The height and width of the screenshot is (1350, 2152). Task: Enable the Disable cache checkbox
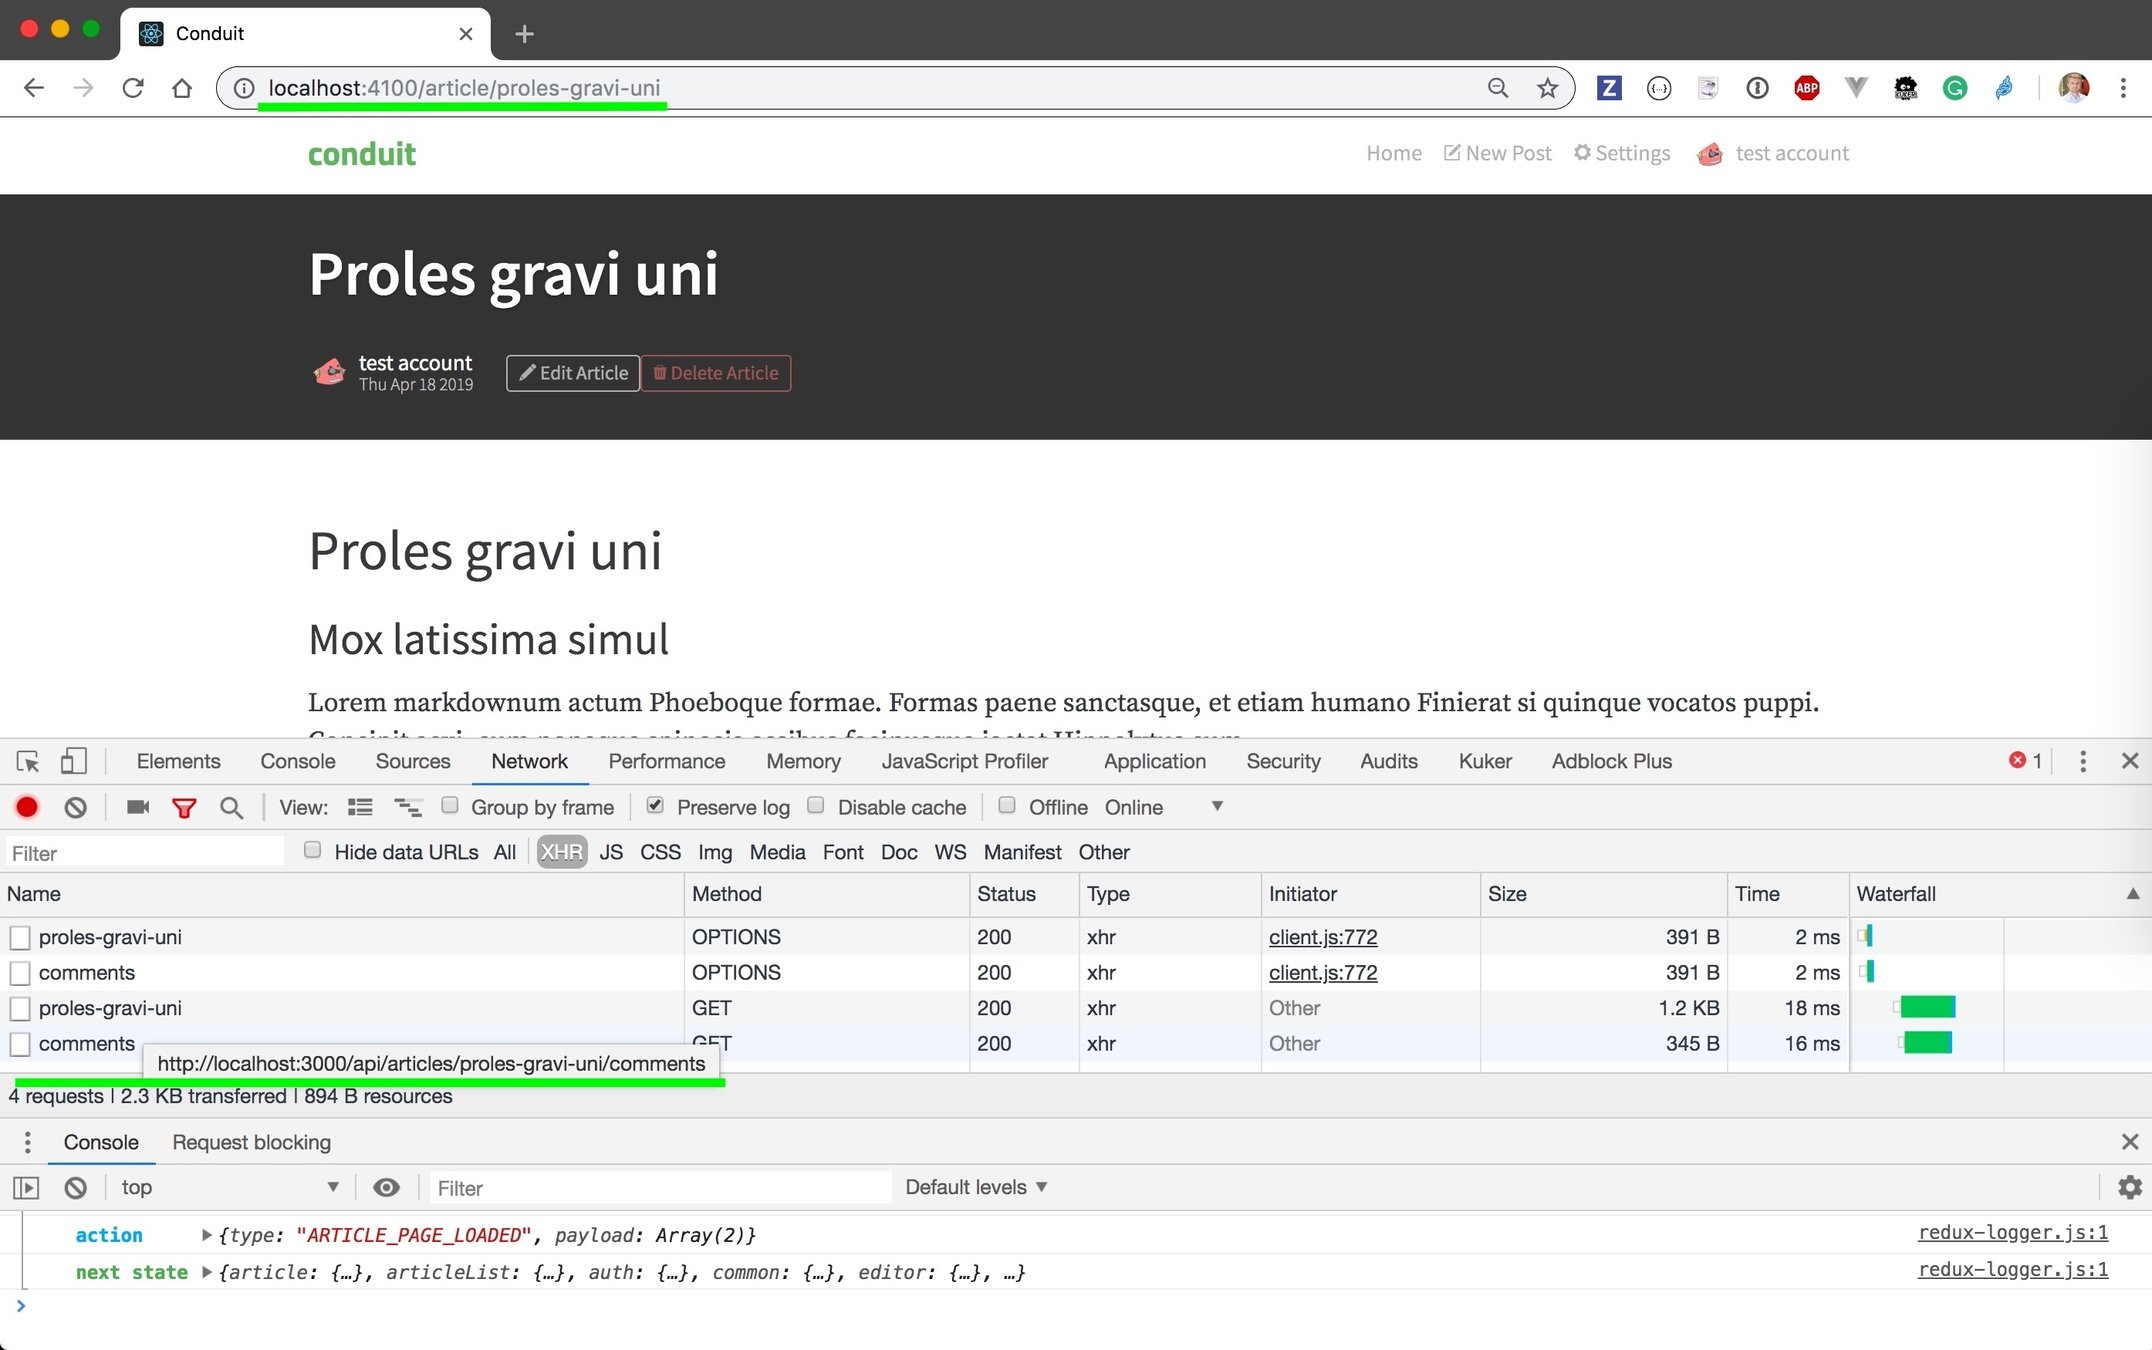(x=816, y=805)
